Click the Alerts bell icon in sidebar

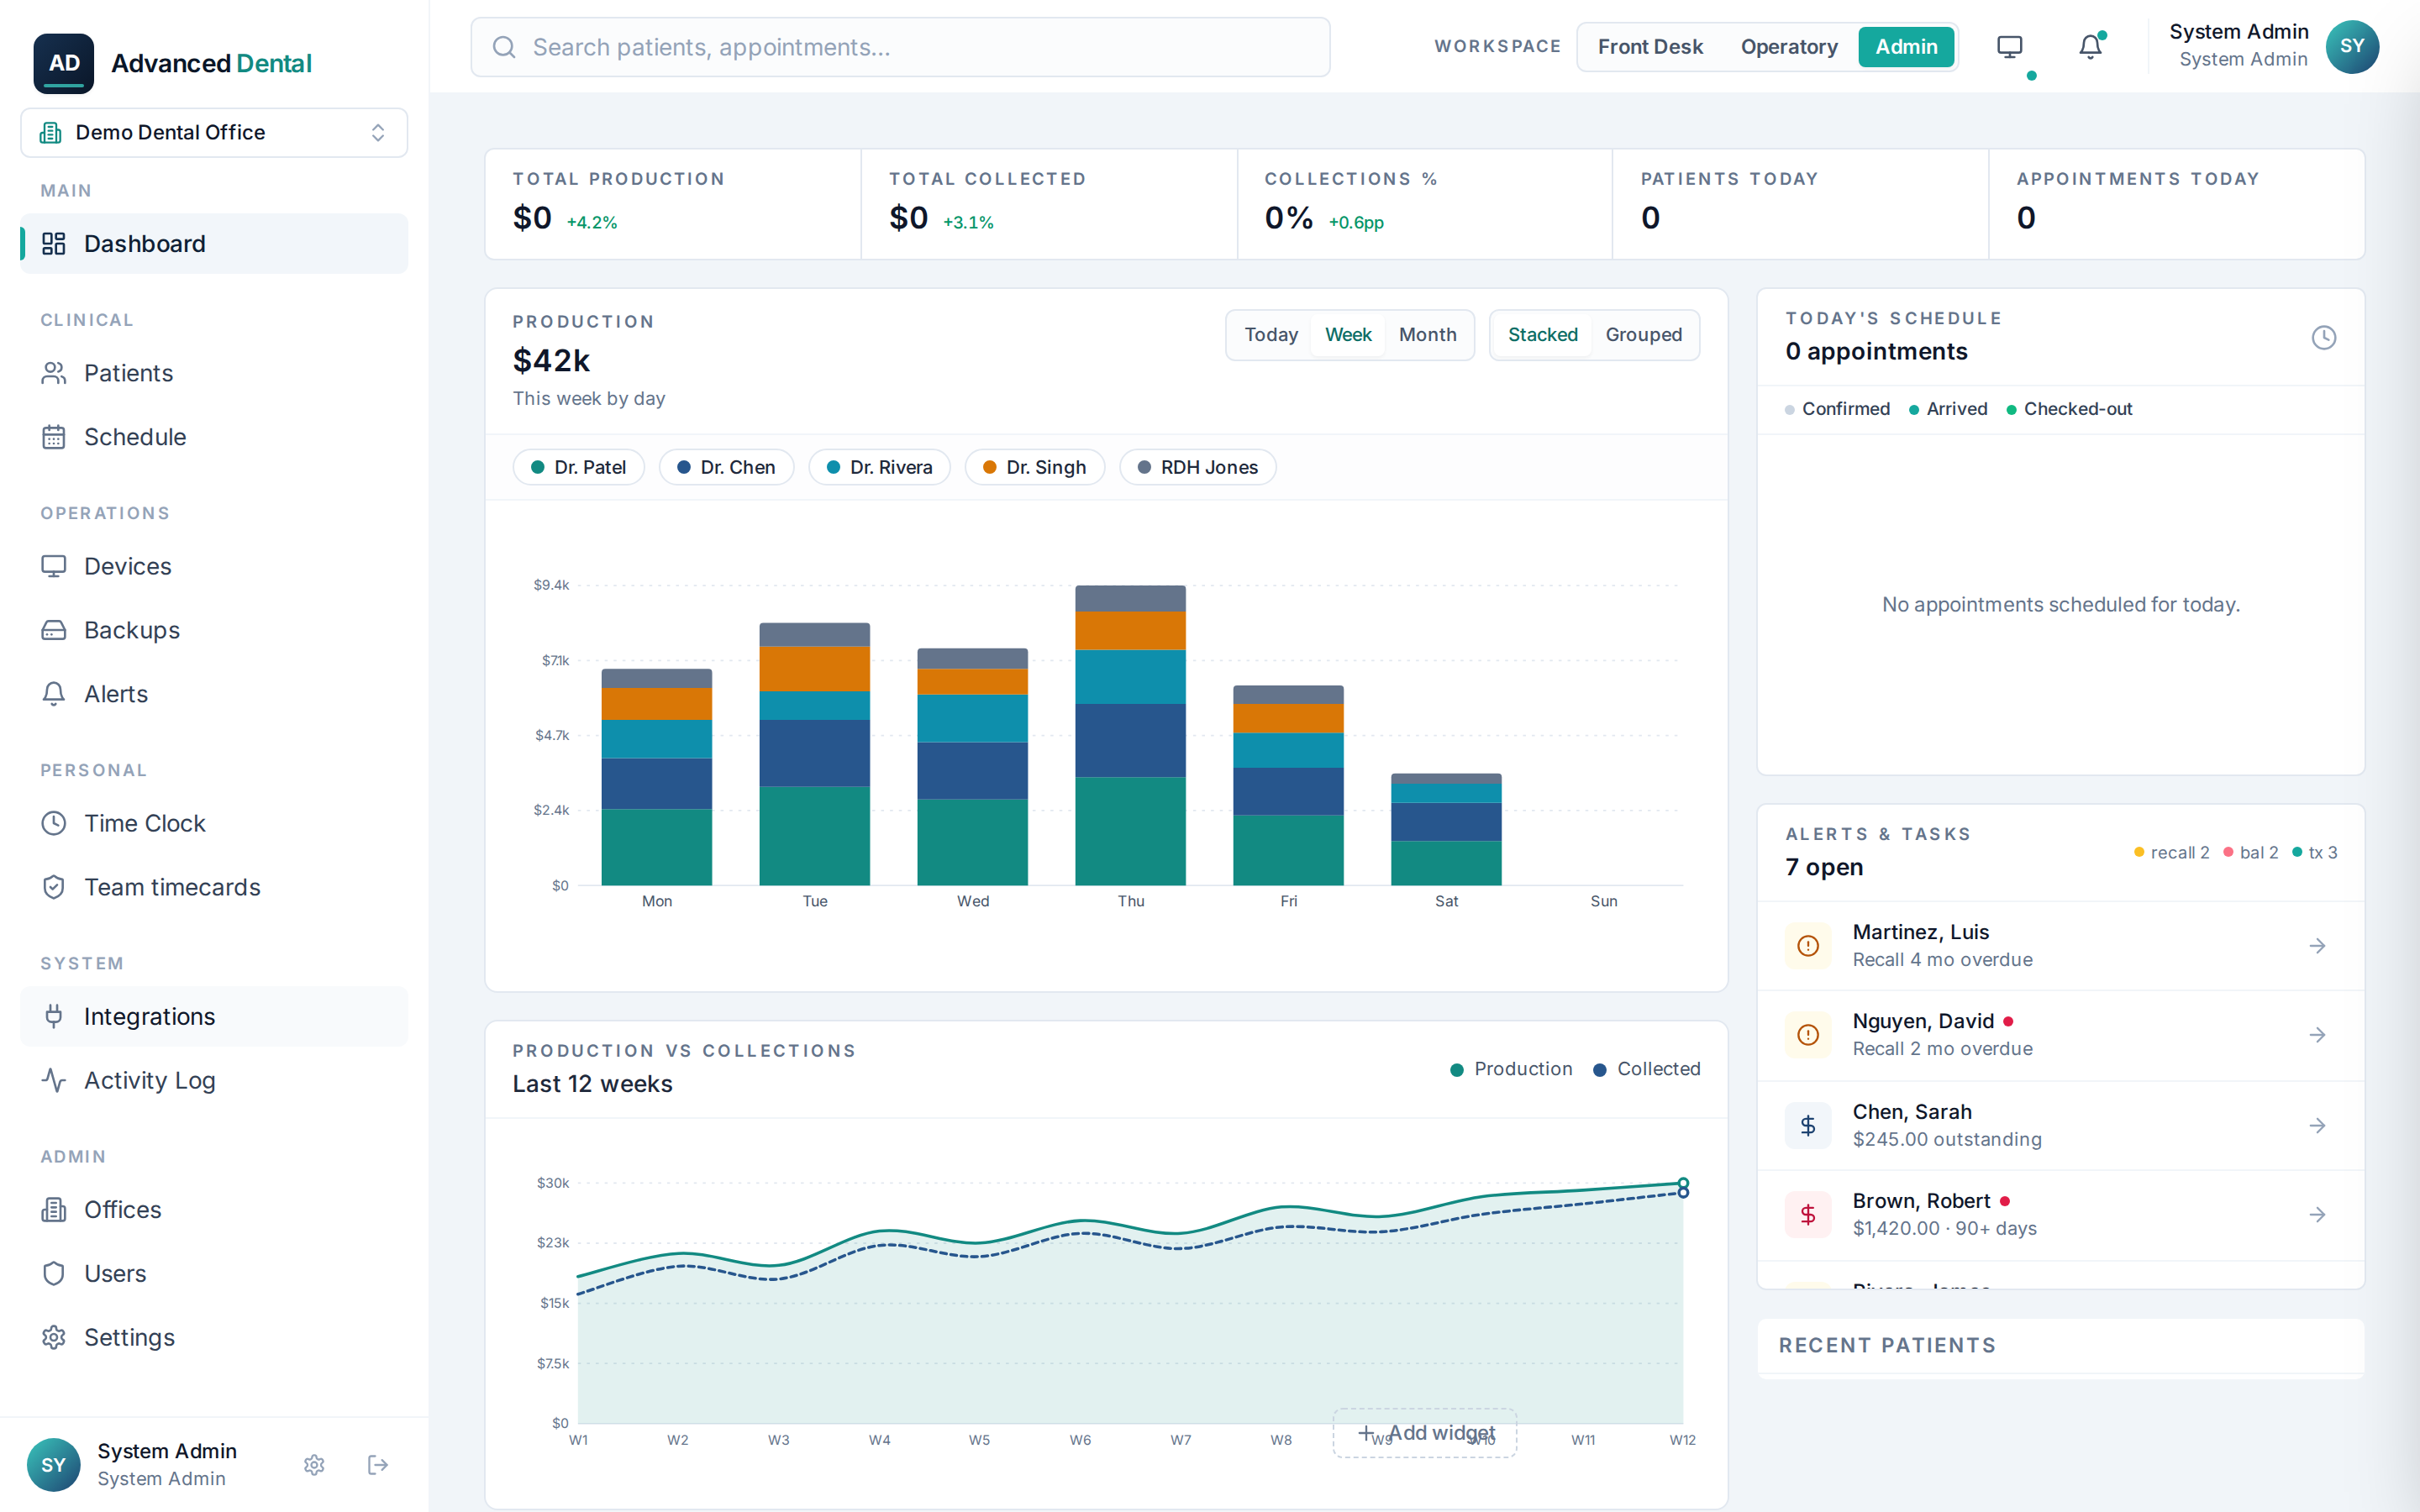click(54, 694)
